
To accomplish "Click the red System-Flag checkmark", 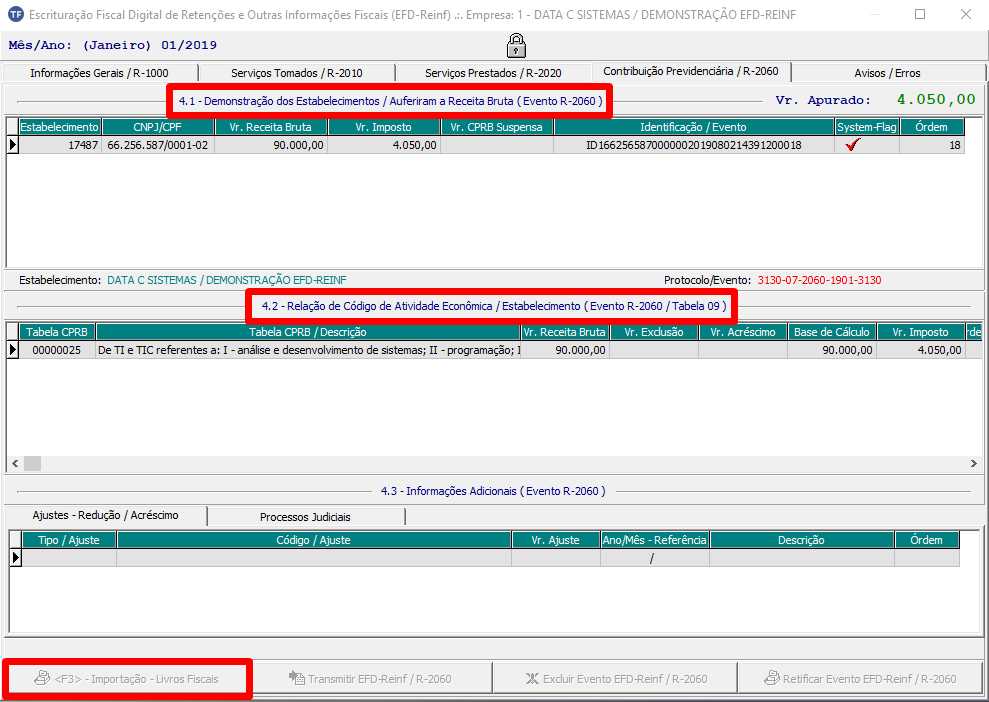I will (853, 145).
